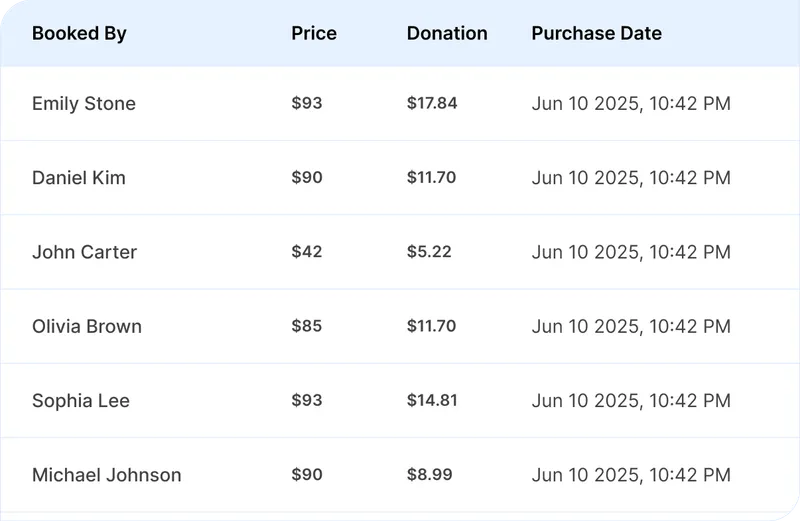Click the $17.84 donation amount
Image resolution: width=800 pixels, height=521 pixels.
pyautogui.click(x=432, y=104)
